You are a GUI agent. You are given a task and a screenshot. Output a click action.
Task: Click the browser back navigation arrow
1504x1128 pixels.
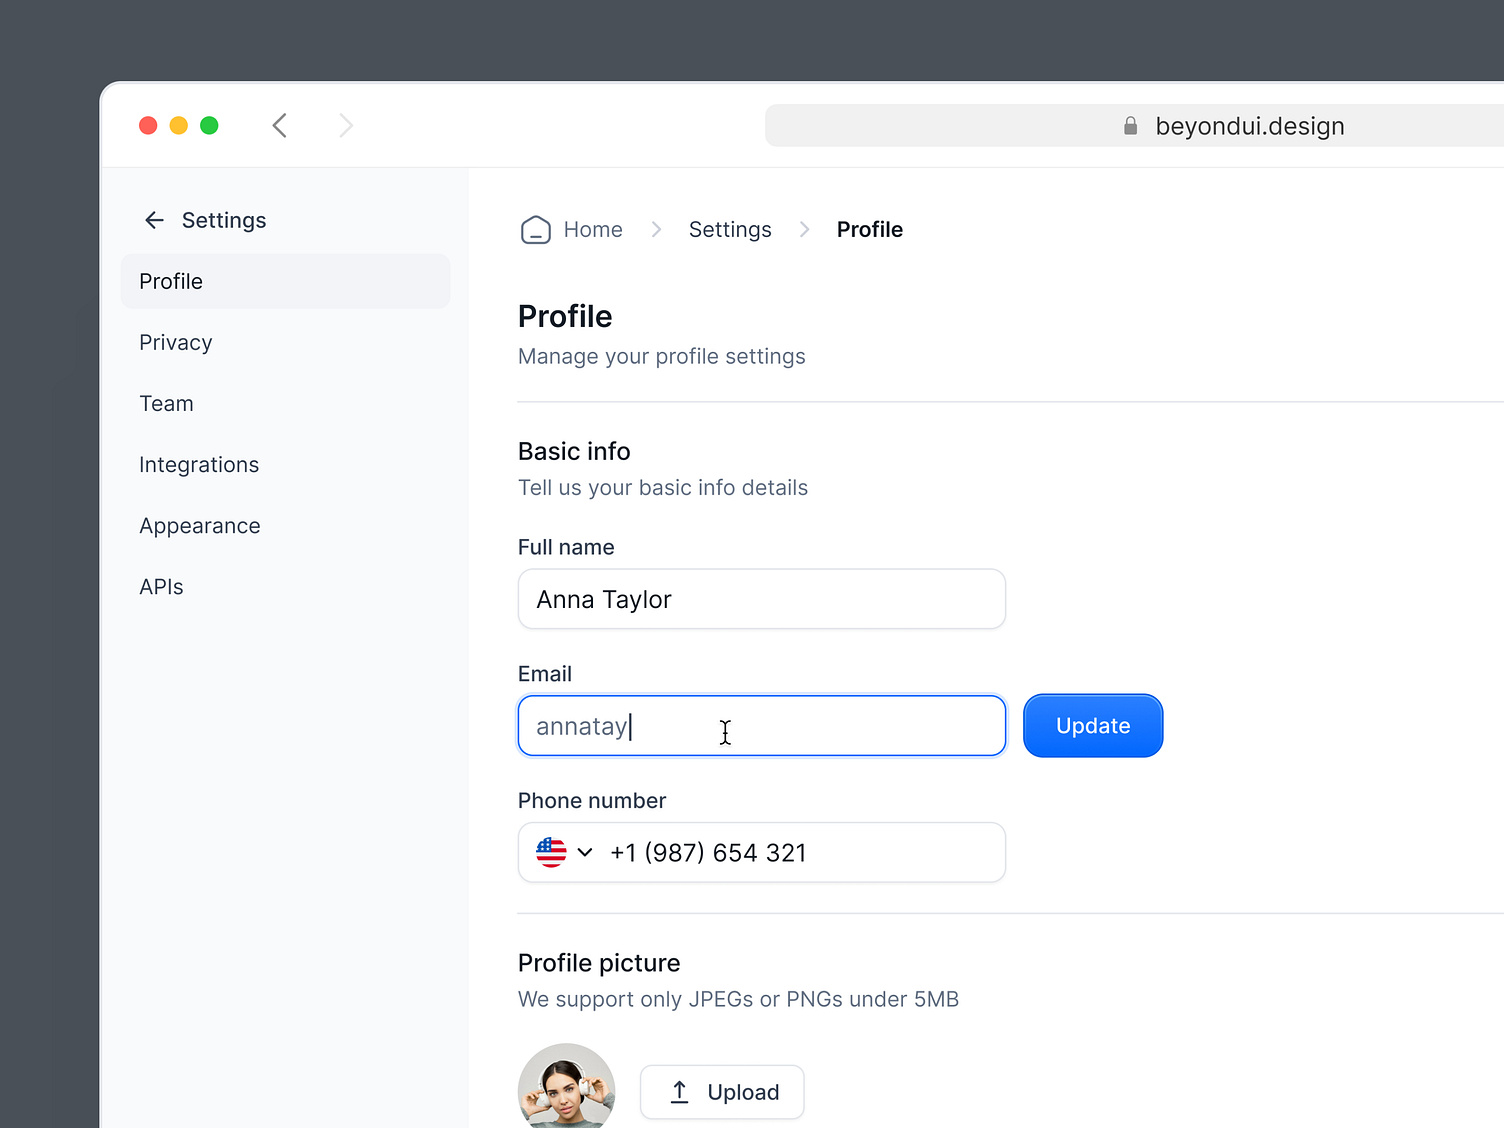tap(279, 125)
